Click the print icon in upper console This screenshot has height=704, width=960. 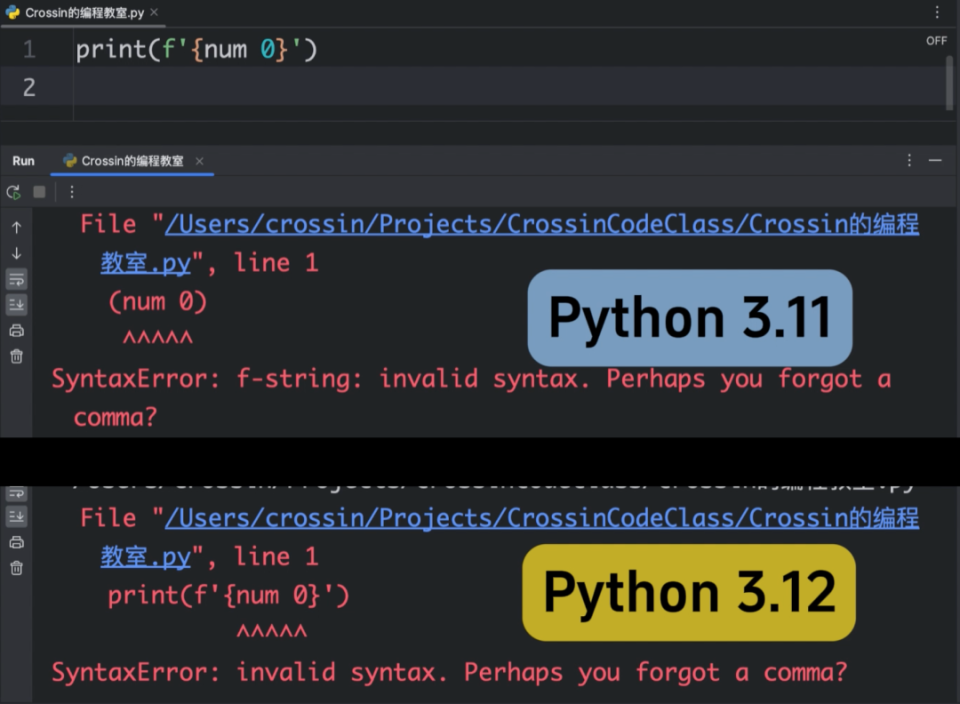click(x=17, y=331)
